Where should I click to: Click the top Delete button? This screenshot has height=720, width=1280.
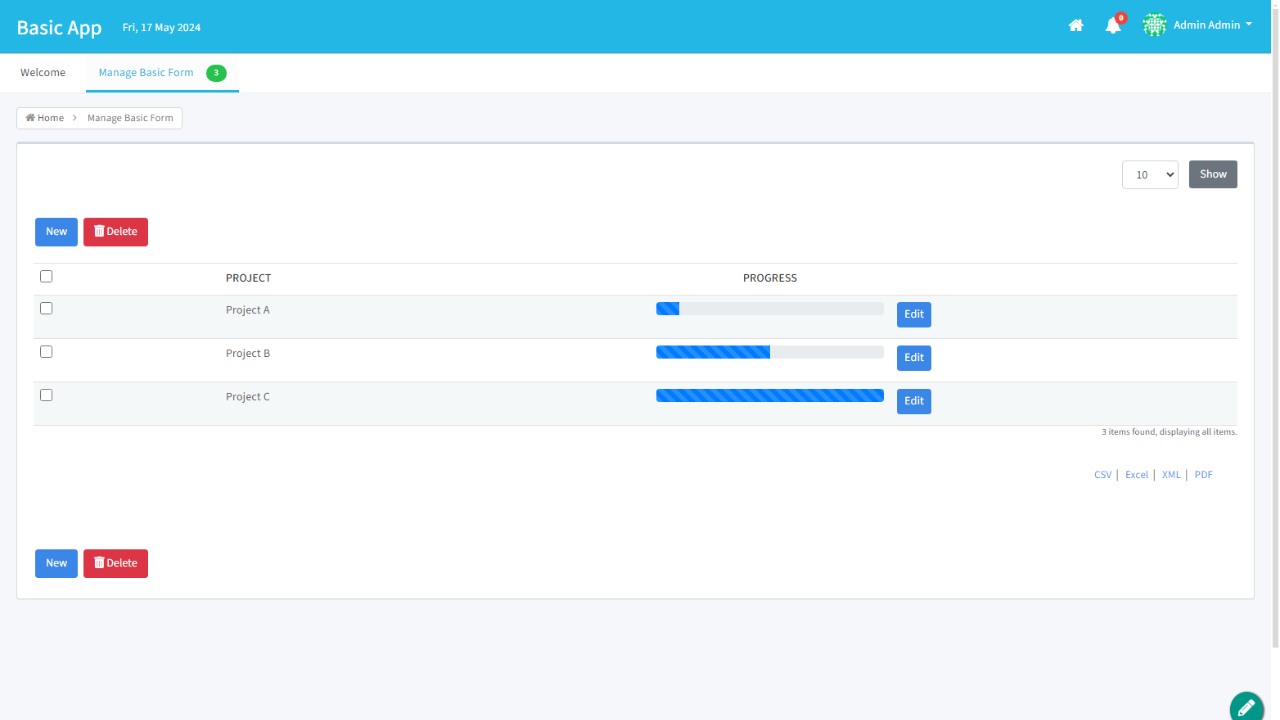pyautogui.click(x=115, y=232)
